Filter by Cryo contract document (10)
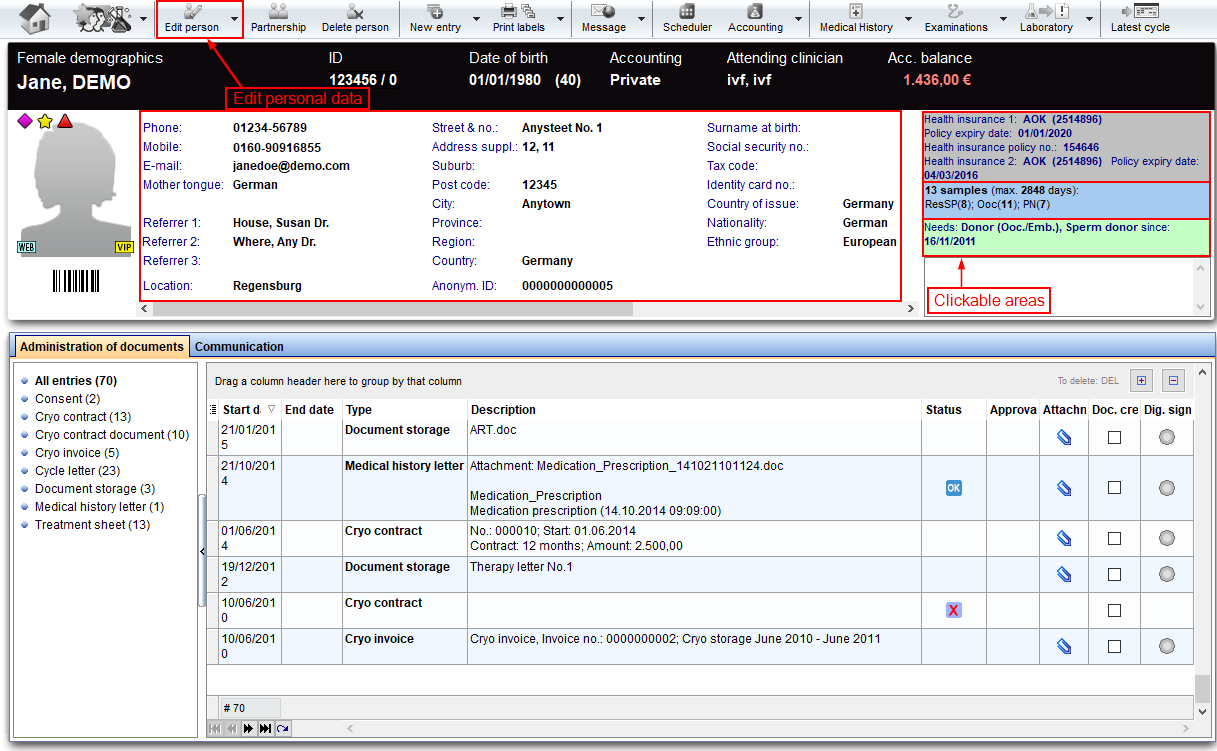1217x751 pixels. (x=112, y=435)
